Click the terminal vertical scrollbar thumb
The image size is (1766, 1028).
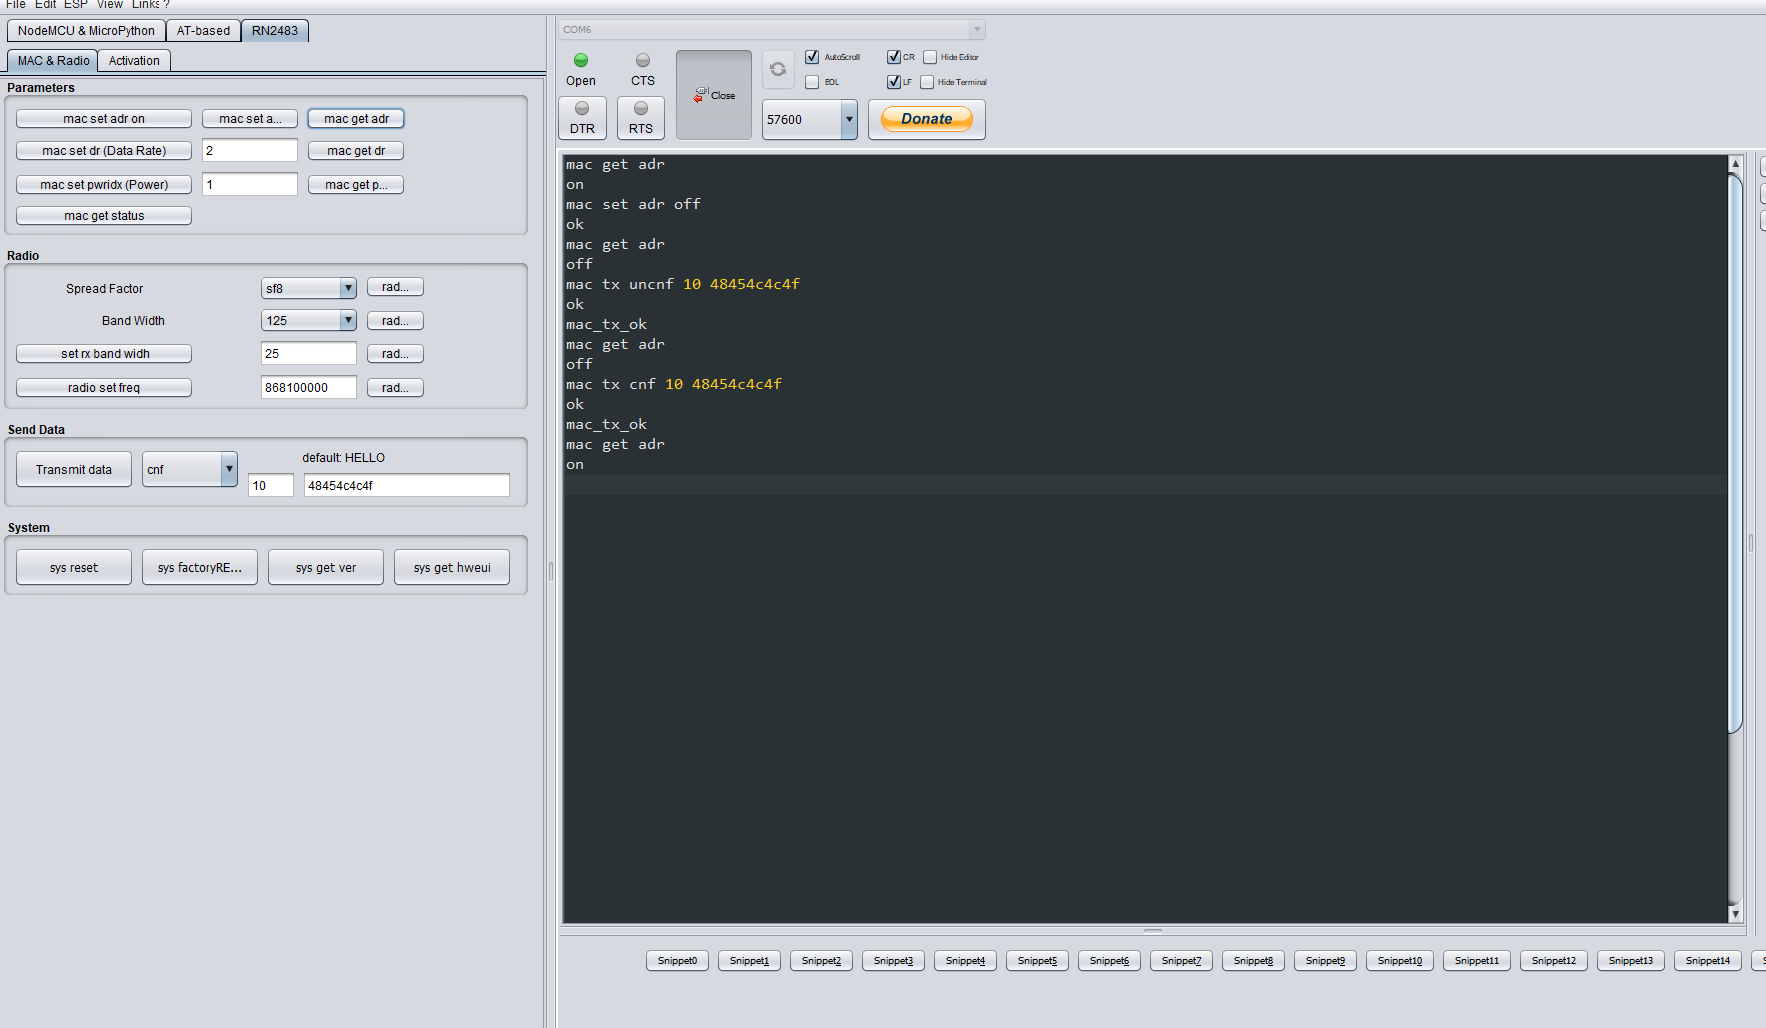(x=1735, y=454)
